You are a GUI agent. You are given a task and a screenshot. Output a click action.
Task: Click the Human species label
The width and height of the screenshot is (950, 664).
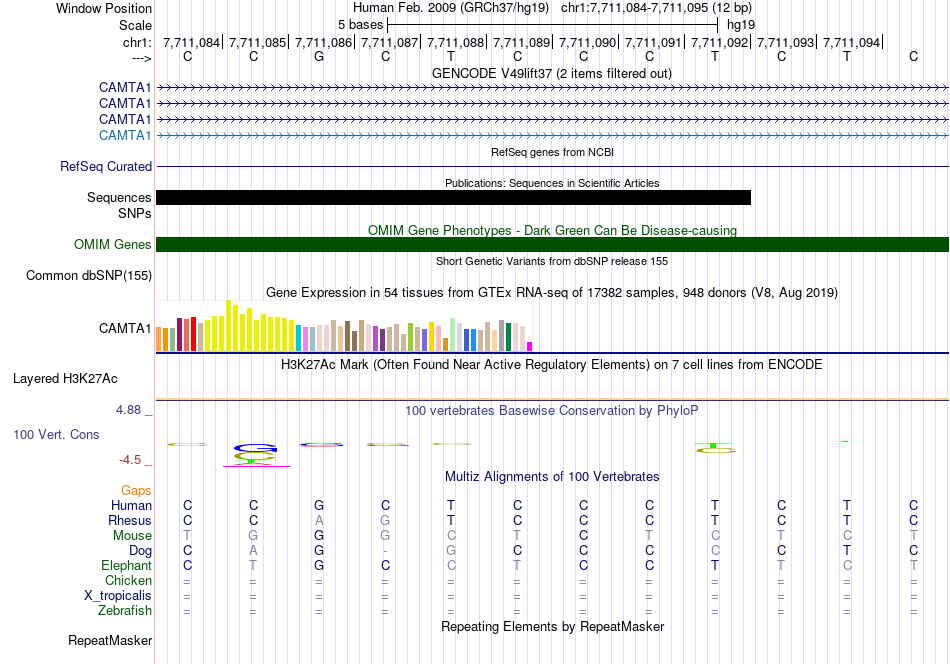click(x=131, y=505)
